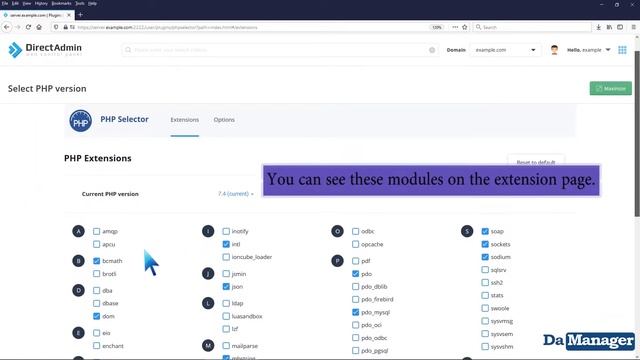This screenshot has height=360, width=640.
Task: Uncheck the pdo_mysql extension
Action: tap(356, 312)
